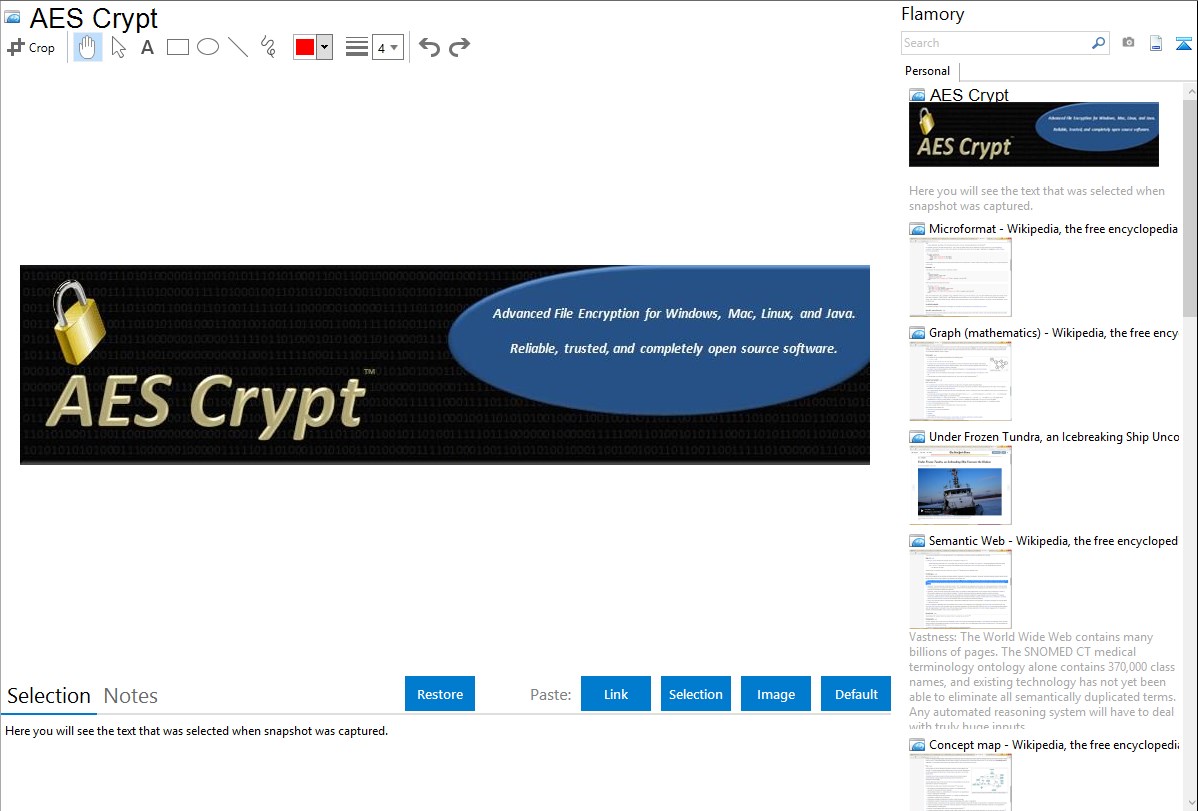Pick the freehand scribble tool
This screenshot has width=1198, height=811.
[x=268, y=47]
